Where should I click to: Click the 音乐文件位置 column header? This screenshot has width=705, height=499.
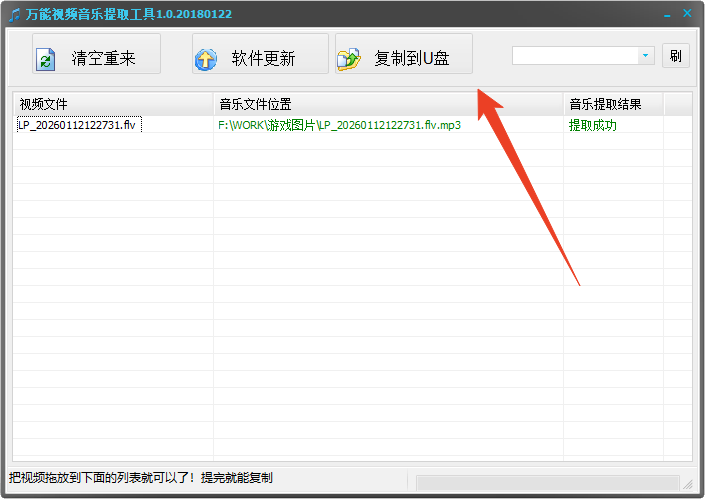coord(387,104)
